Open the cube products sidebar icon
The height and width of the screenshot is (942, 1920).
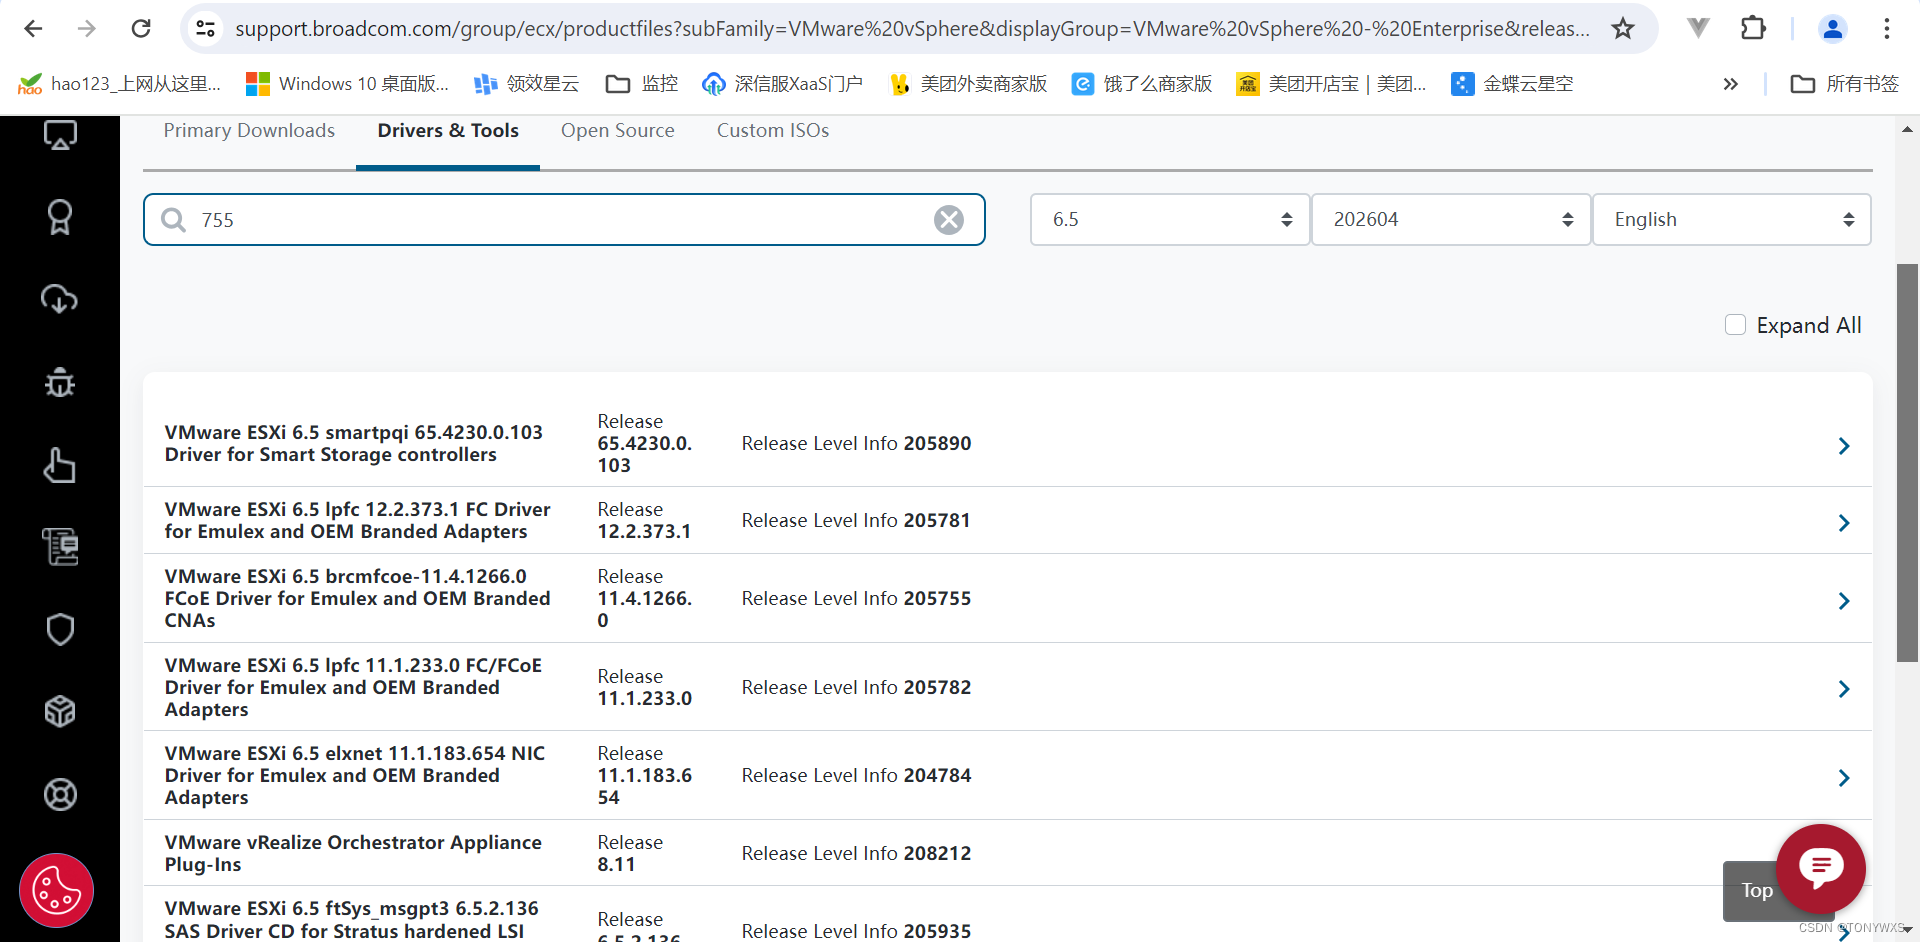coord(60,712)
